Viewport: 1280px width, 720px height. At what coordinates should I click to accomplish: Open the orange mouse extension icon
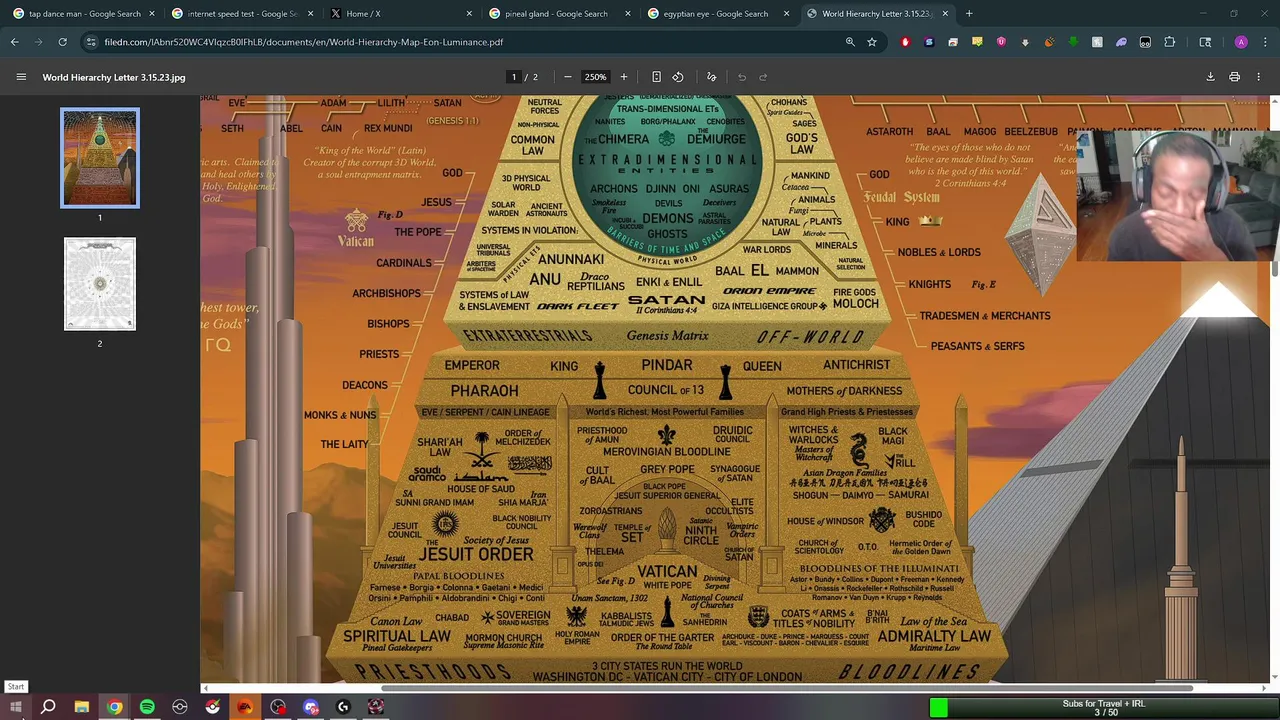(x=1049, y=42)
